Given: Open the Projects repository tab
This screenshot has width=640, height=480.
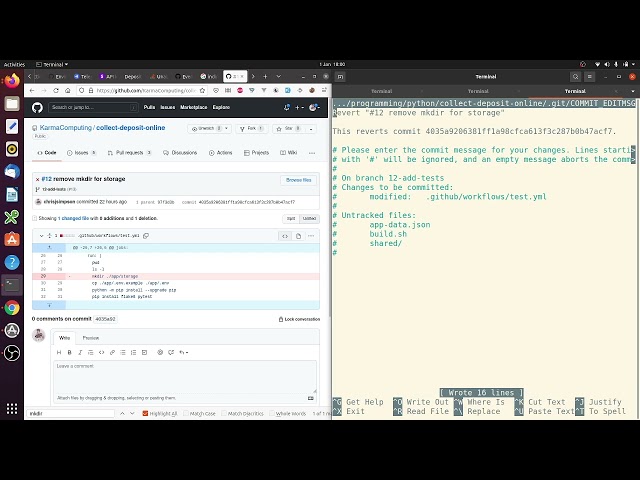Looking at the screenshot, I should pyautogui.click(x=256, y=153).
